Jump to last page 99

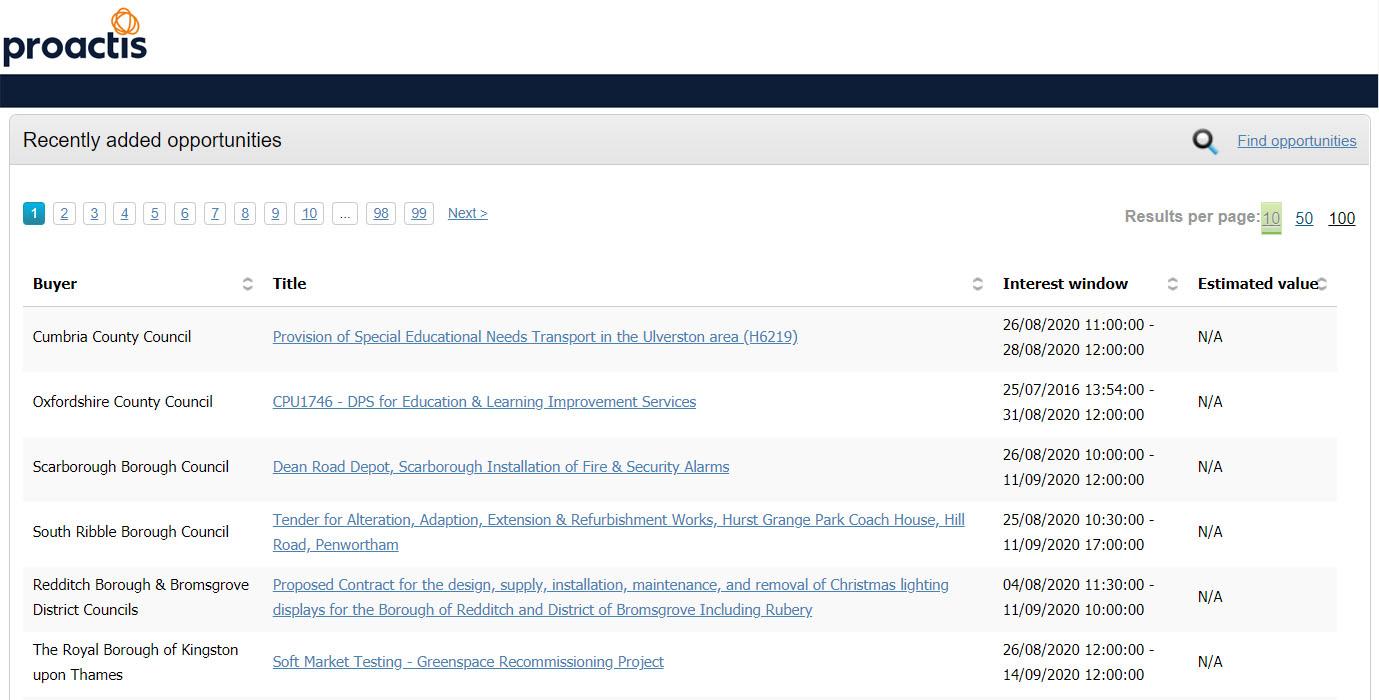(x=418, y=213)
